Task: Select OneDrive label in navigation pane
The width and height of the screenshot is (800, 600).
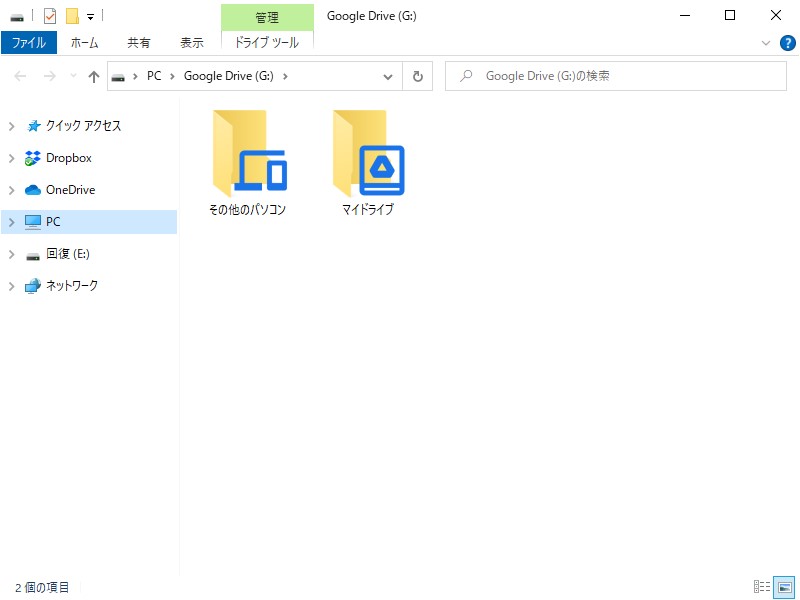Action: pos(70,190)
